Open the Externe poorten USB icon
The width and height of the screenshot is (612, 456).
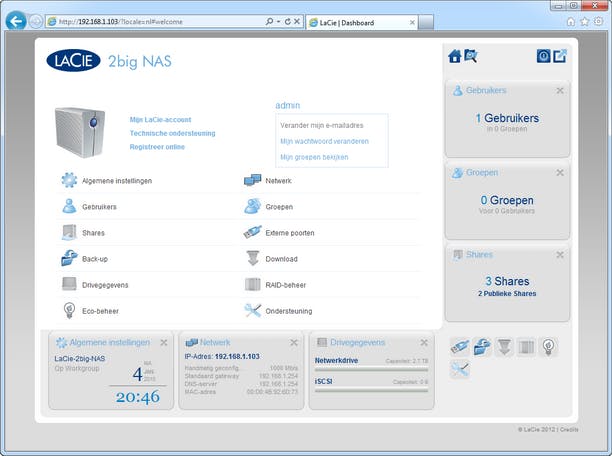click(x=253, y=232)
